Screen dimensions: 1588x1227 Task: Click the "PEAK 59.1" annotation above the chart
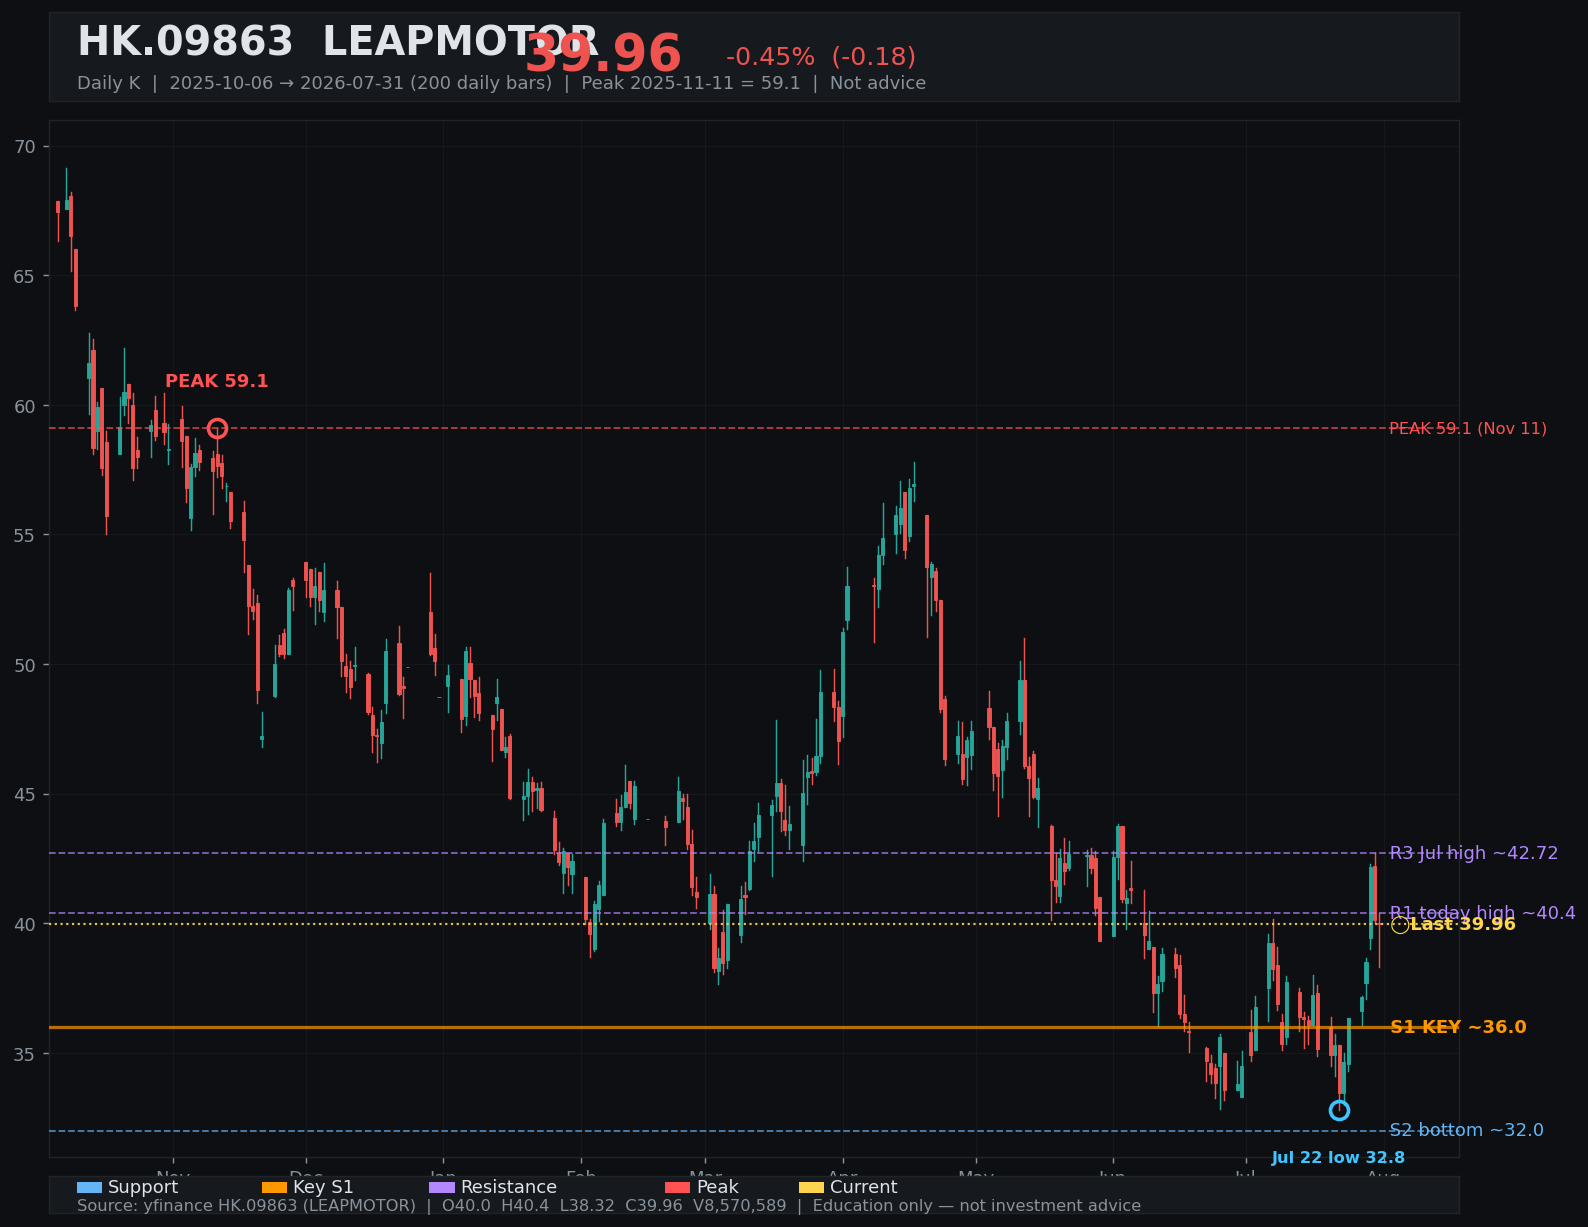[x=217, y=381]
